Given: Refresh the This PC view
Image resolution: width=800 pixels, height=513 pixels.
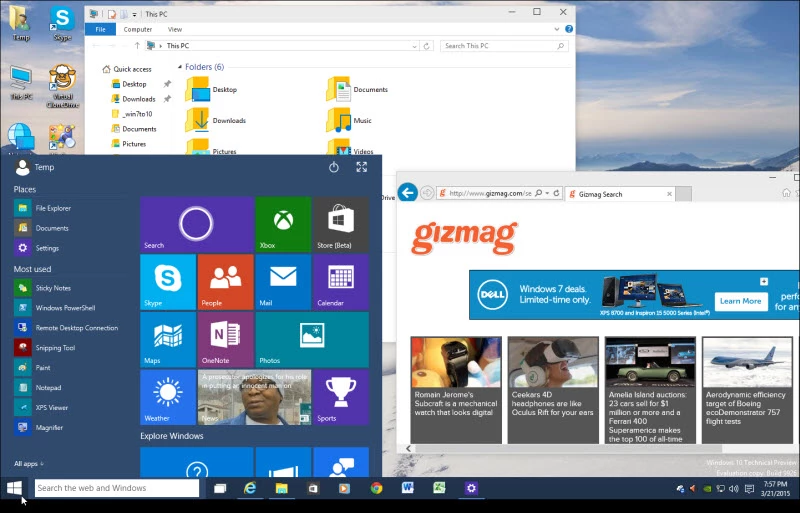Looking at the screenshot, I should point(427,46).
